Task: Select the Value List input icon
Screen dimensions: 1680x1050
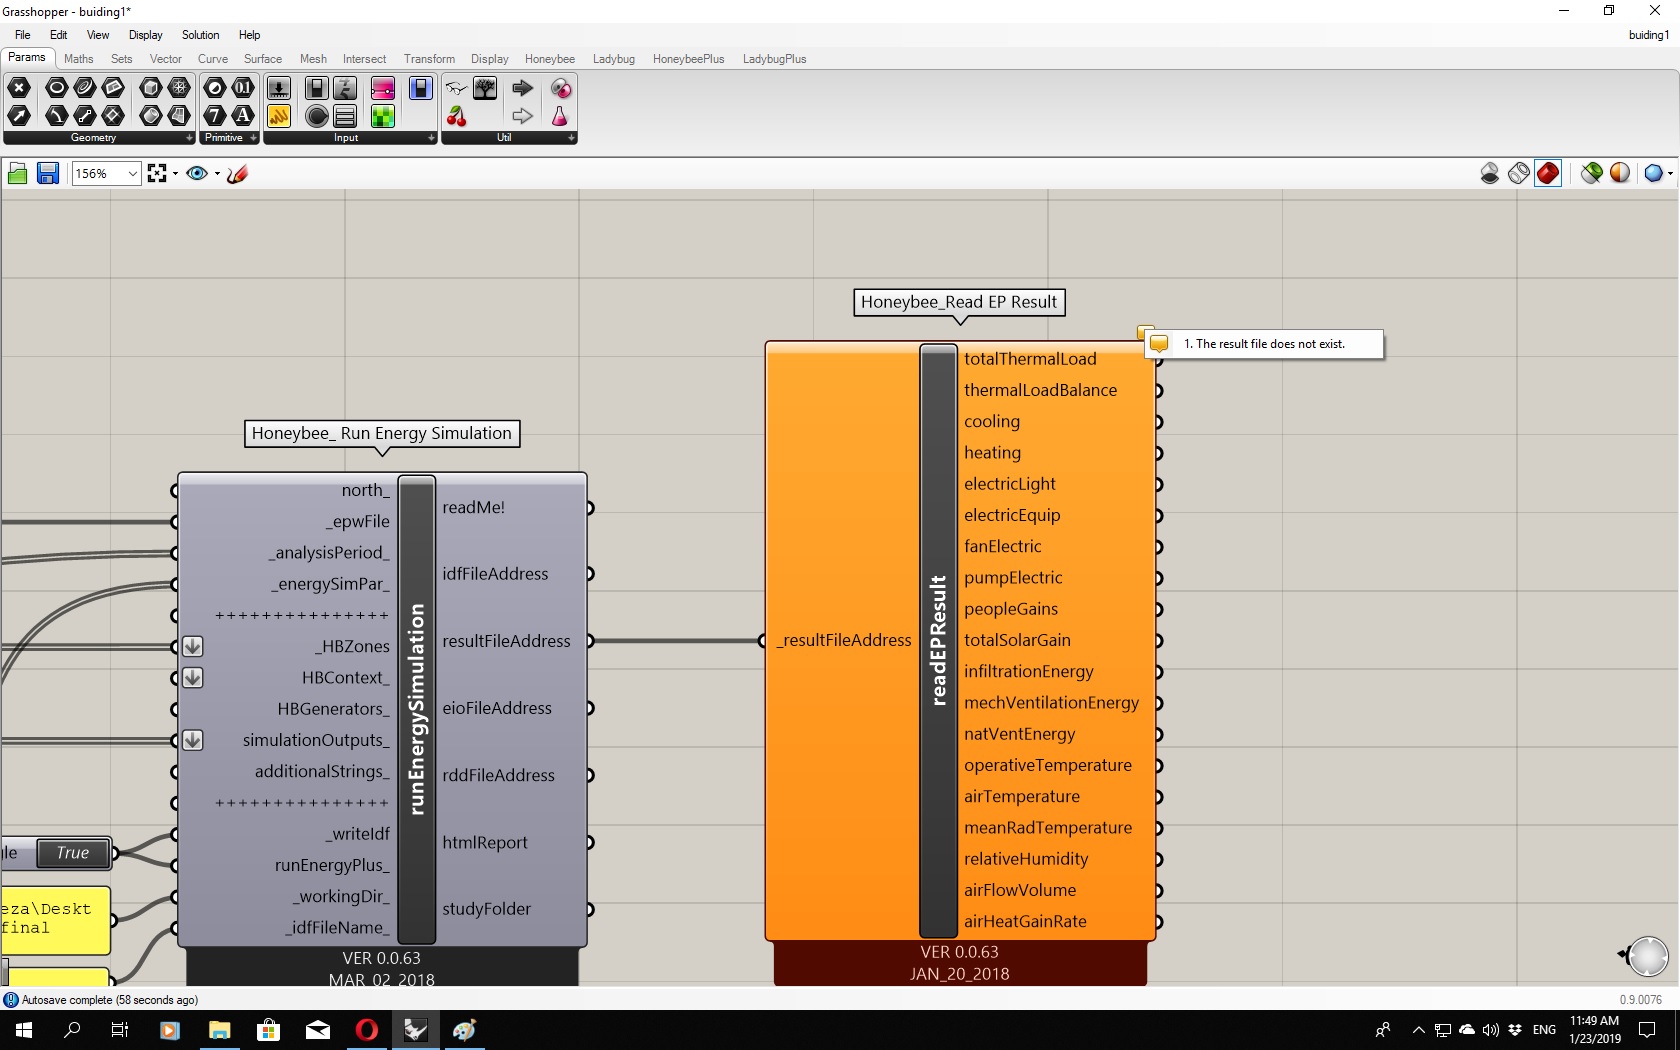Action: pos(345,116)
